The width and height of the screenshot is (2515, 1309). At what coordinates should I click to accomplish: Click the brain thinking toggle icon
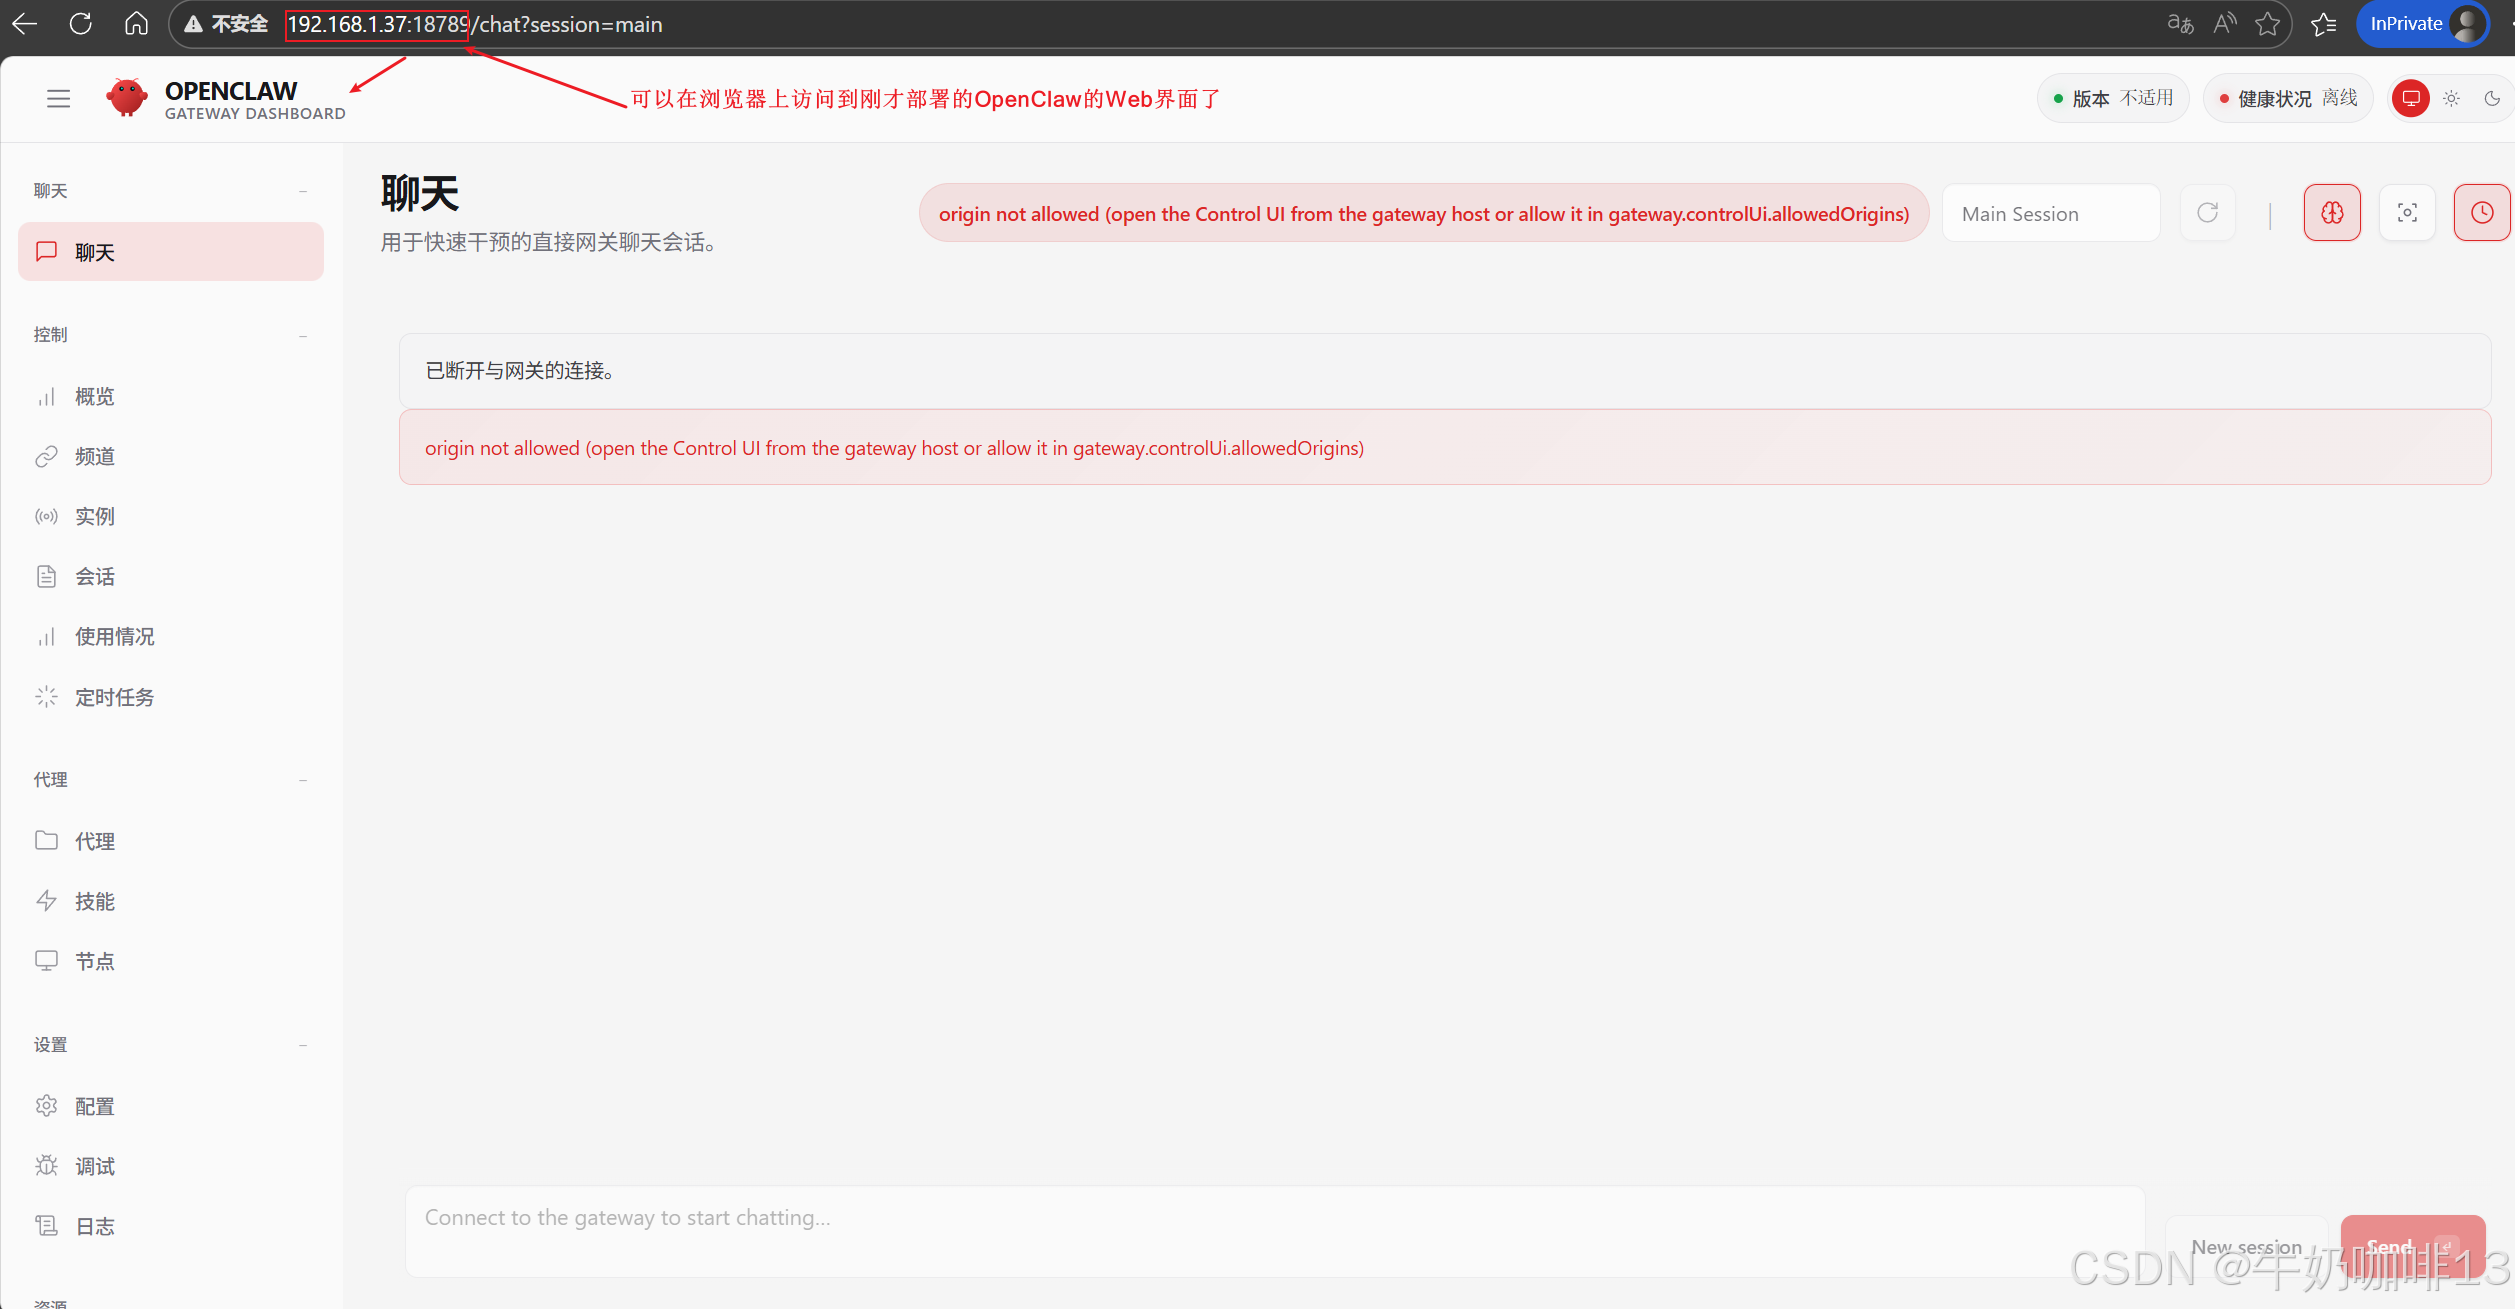click(x=2332, y=213)
